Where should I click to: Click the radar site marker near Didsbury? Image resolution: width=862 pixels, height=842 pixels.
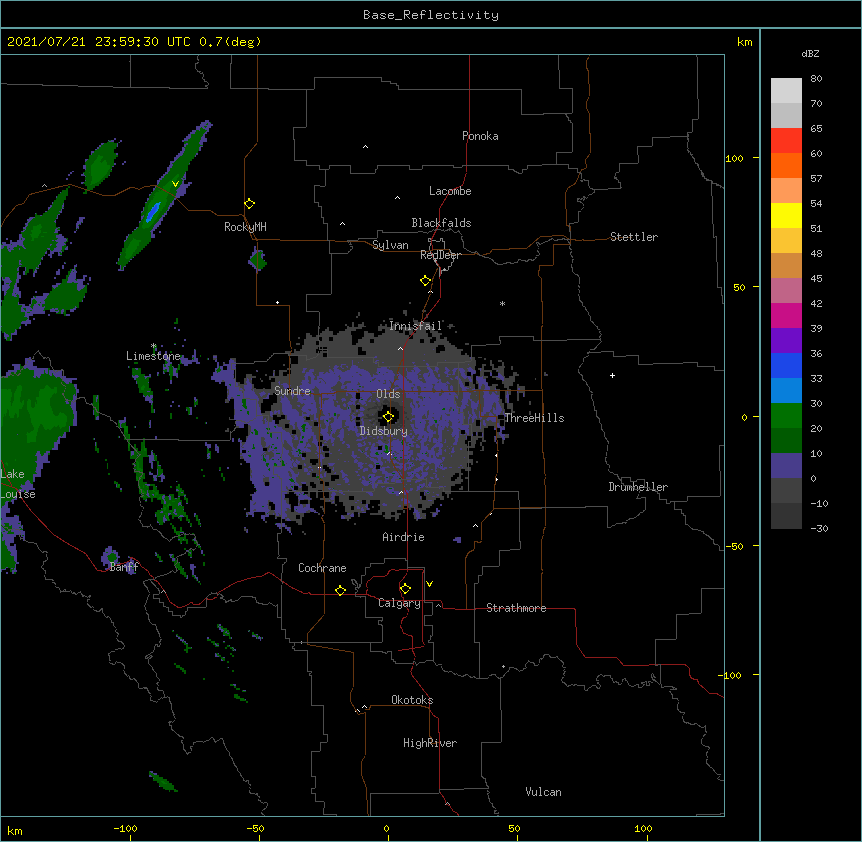388,416
